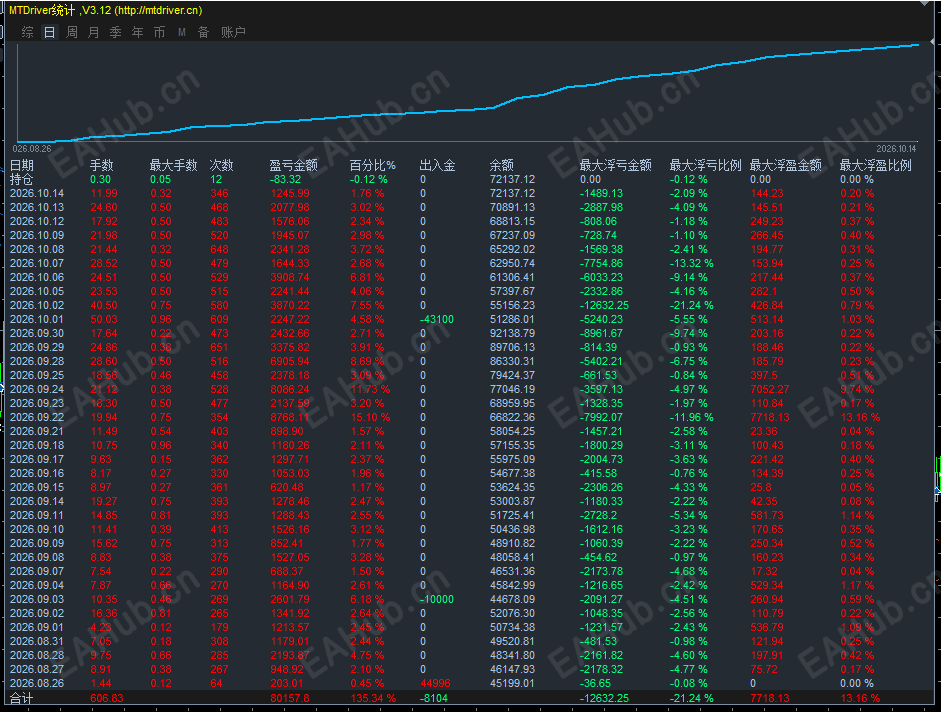Click the net deposit total -8104
The width and height of the screenshot is (941, 712).
pyautogui.click(x=434, y=698)
